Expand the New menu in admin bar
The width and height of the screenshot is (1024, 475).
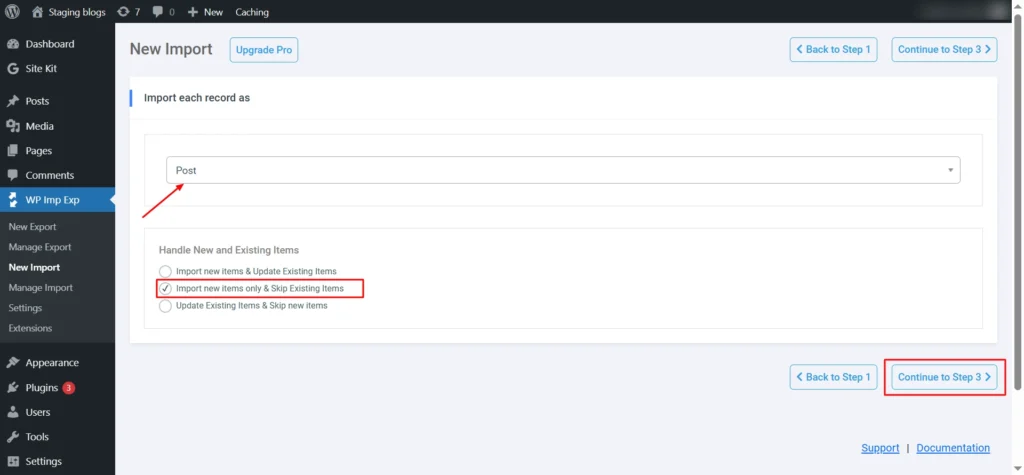coord(205,12)
